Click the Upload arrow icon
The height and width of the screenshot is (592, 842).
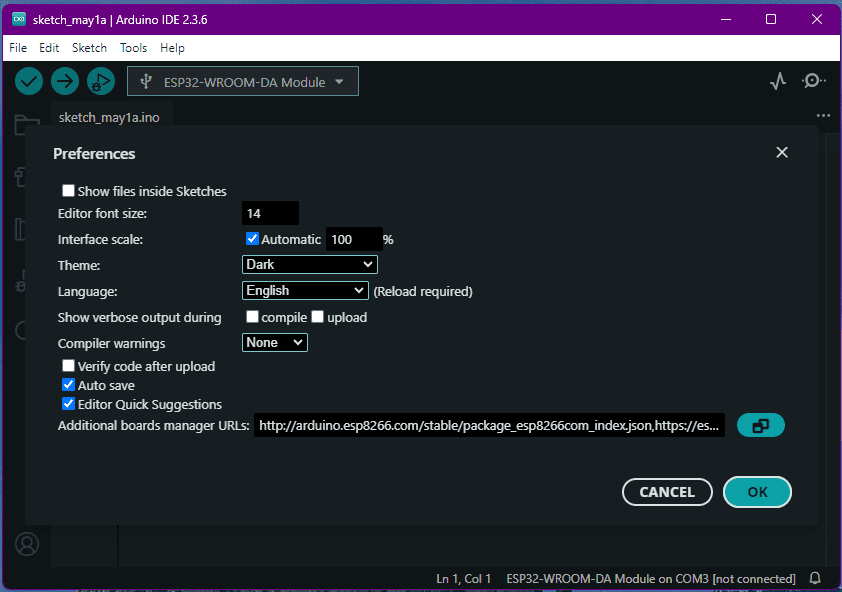pyautogui.click(x=65, y=82)
